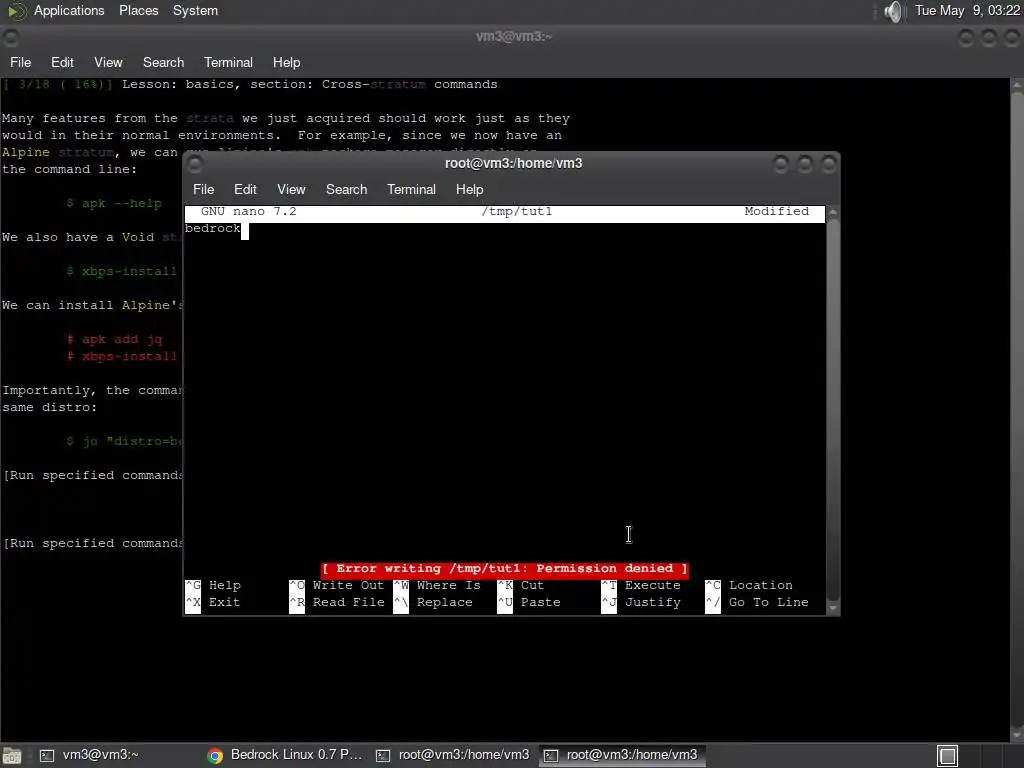
Task: Open File menu in root@vm3 terminal window
Action: [x=203, y=189]
